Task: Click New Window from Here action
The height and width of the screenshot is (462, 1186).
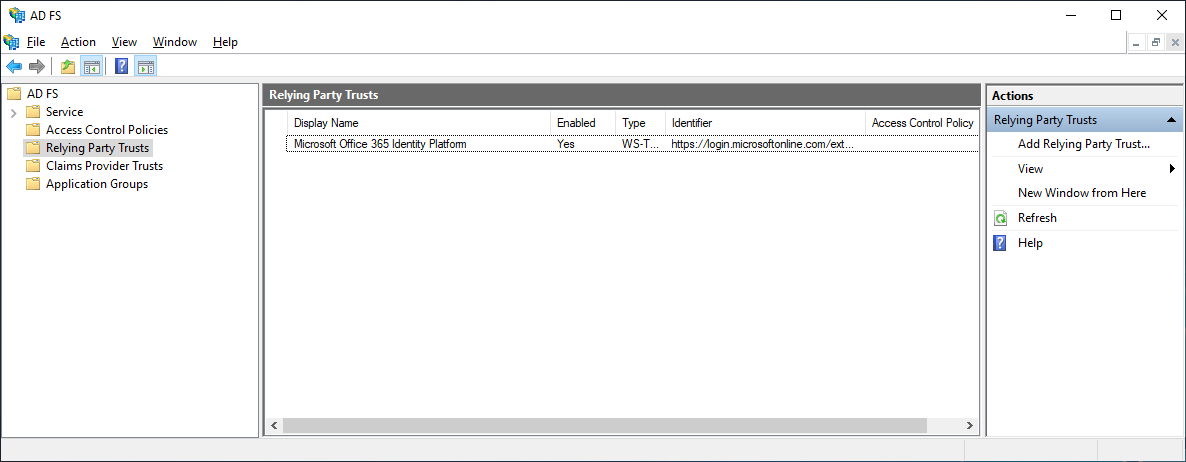Action: click(x=1082, y=193)
